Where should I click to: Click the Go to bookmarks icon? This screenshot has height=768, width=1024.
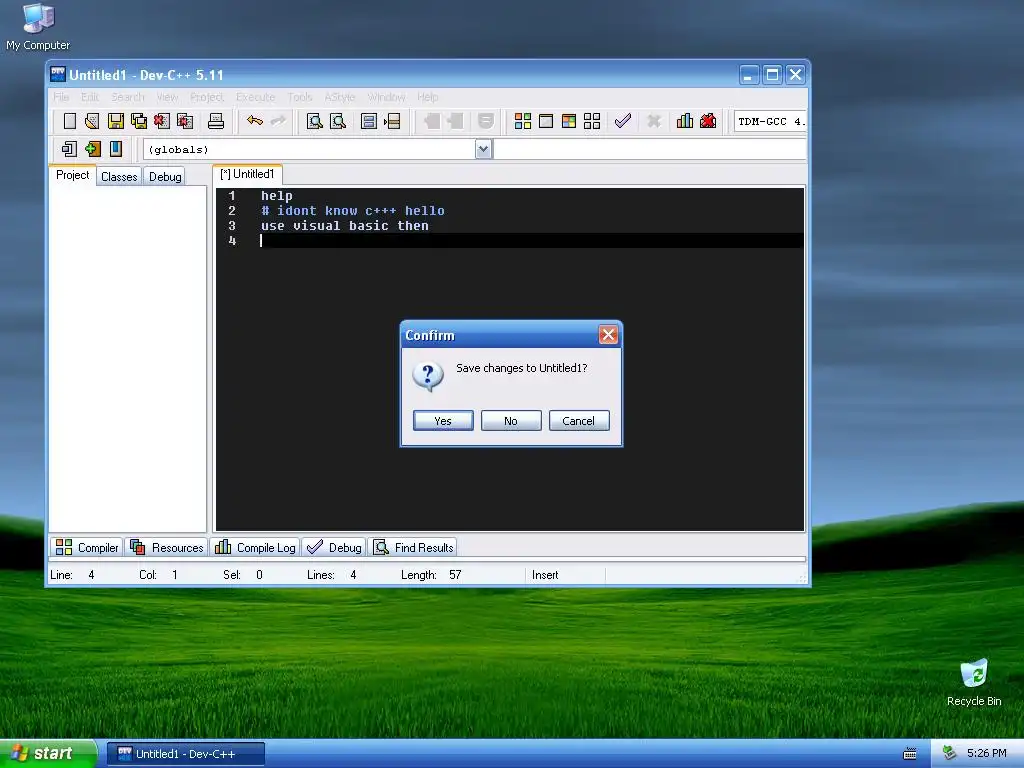116,149
